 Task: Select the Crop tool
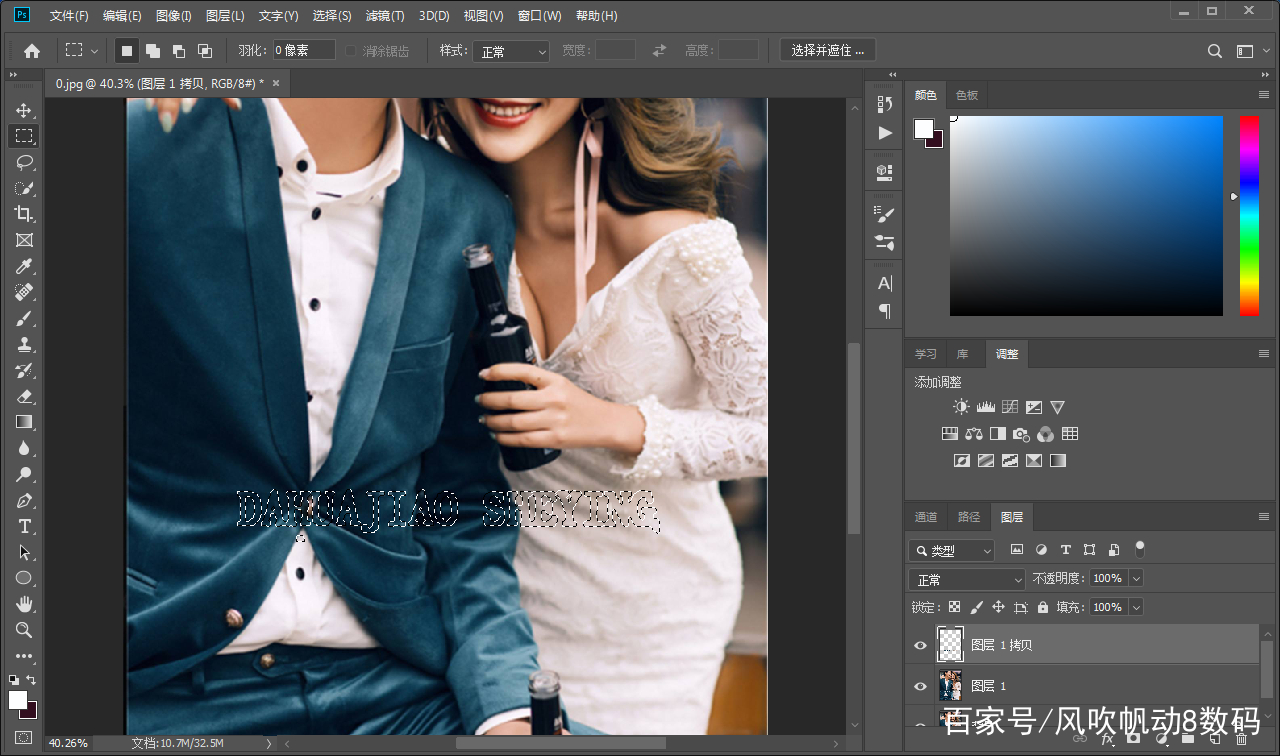point(24,214)
